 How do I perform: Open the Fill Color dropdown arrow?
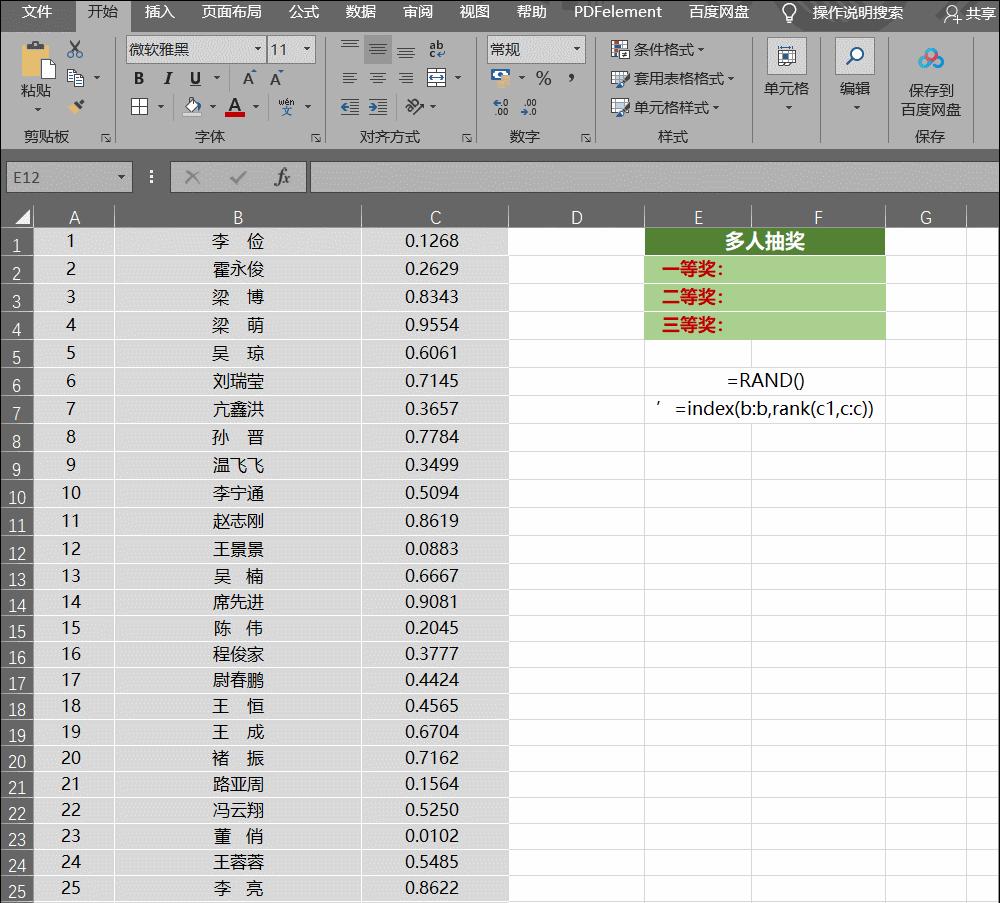pyautogui.click(x=214, y=105)
